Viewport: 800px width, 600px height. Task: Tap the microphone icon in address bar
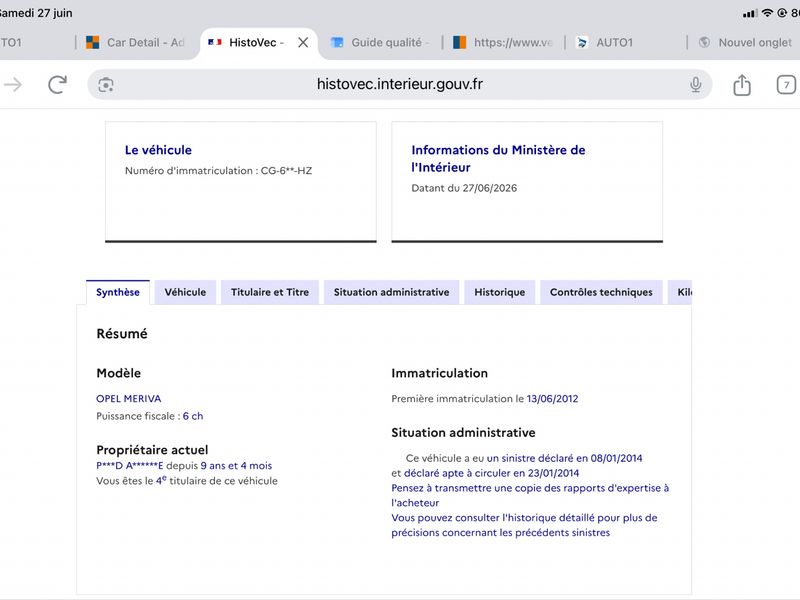click(x=695, y=84)
